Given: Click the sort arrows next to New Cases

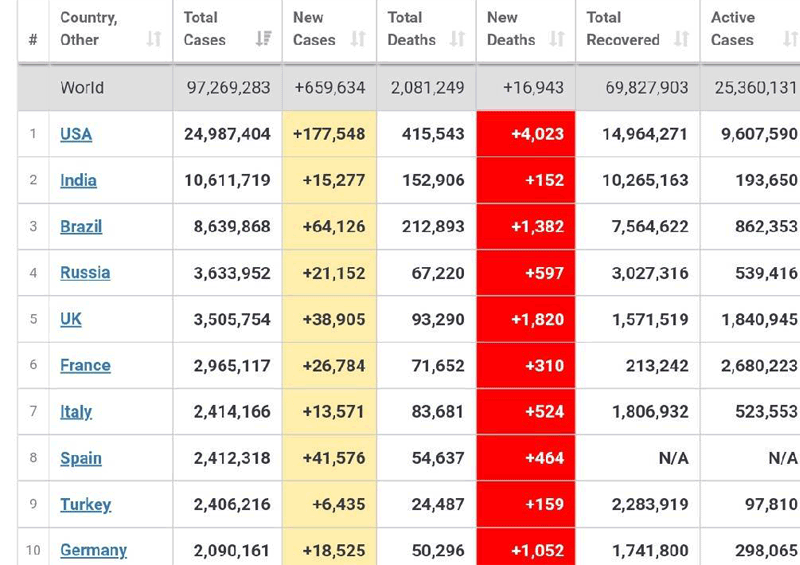Looking at the screenshot, I should [x=358, y=39].
